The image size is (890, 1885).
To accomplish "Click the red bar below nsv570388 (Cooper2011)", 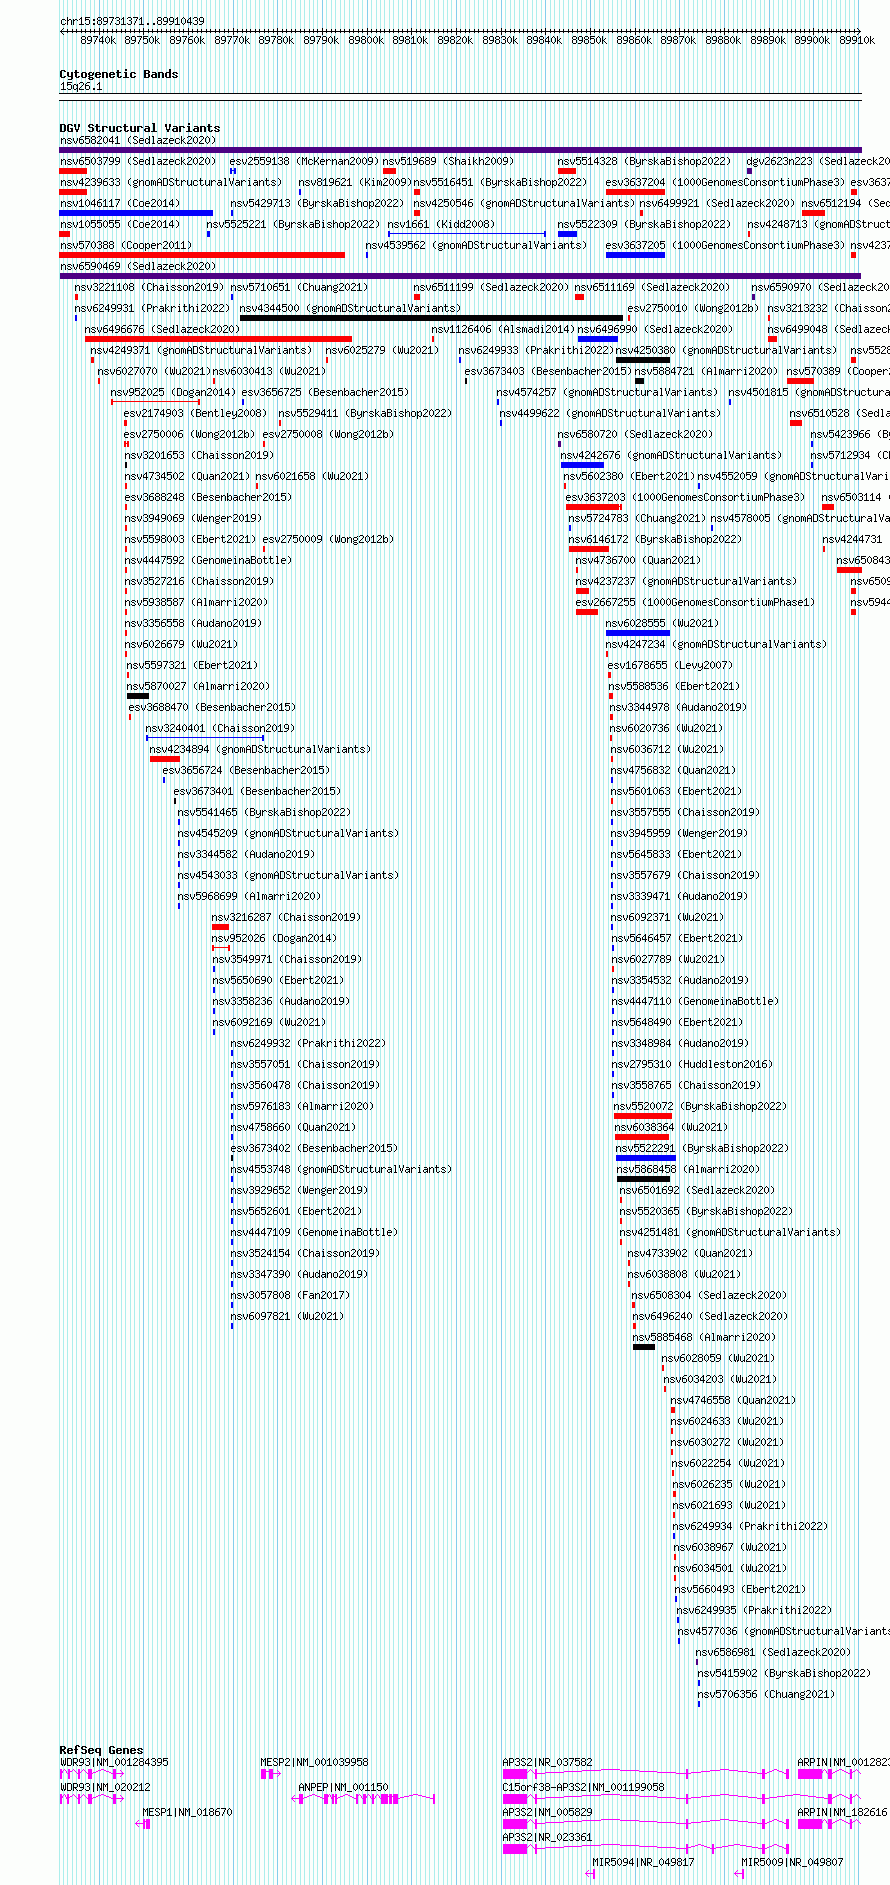I will coord(202,255).
